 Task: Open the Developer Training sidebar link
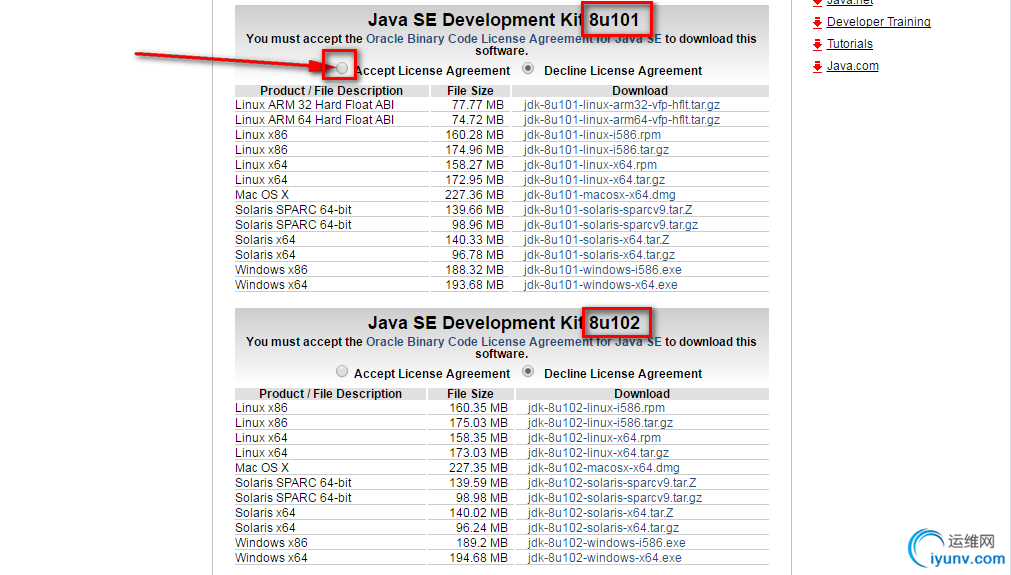[878, 22]
